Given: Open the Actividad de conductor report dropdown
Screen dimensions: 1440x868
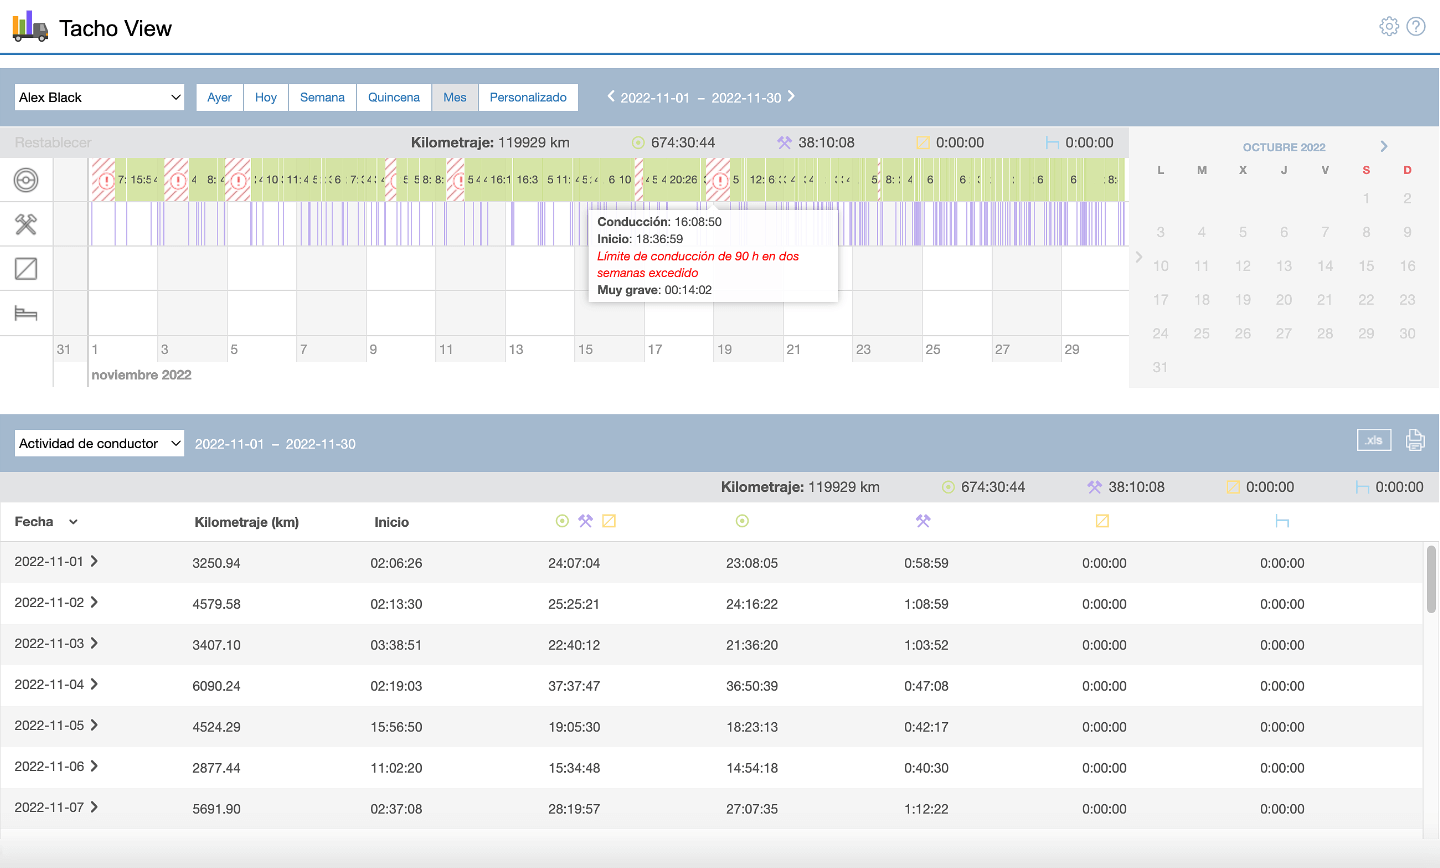Looking at the screenshot, I should [x=100, y=443].
